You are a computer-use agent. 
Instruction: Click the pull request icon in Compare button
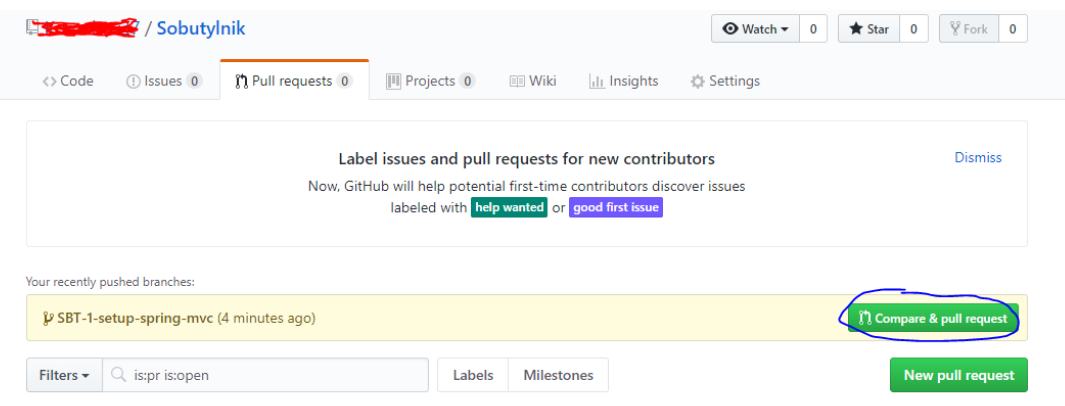[x=865, y=318]
